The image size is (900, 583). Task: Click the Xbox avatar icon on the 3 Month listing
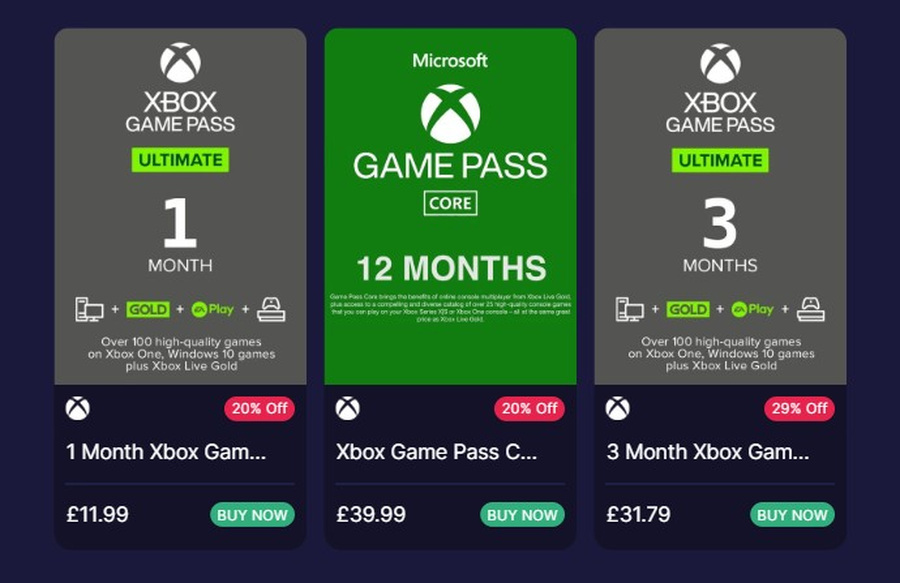click(619, 409)
